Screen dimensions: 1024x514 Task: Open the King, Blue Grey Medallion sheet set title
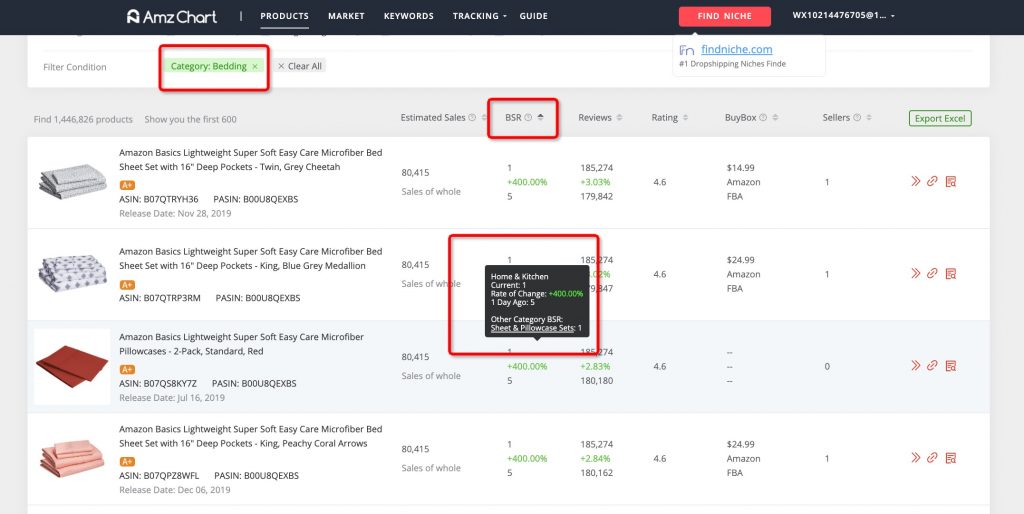coord(251,259)
